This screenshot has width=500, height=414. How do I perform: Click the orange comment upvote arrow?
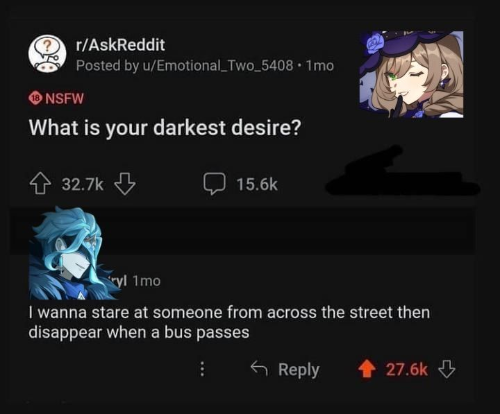click(367, 369)
